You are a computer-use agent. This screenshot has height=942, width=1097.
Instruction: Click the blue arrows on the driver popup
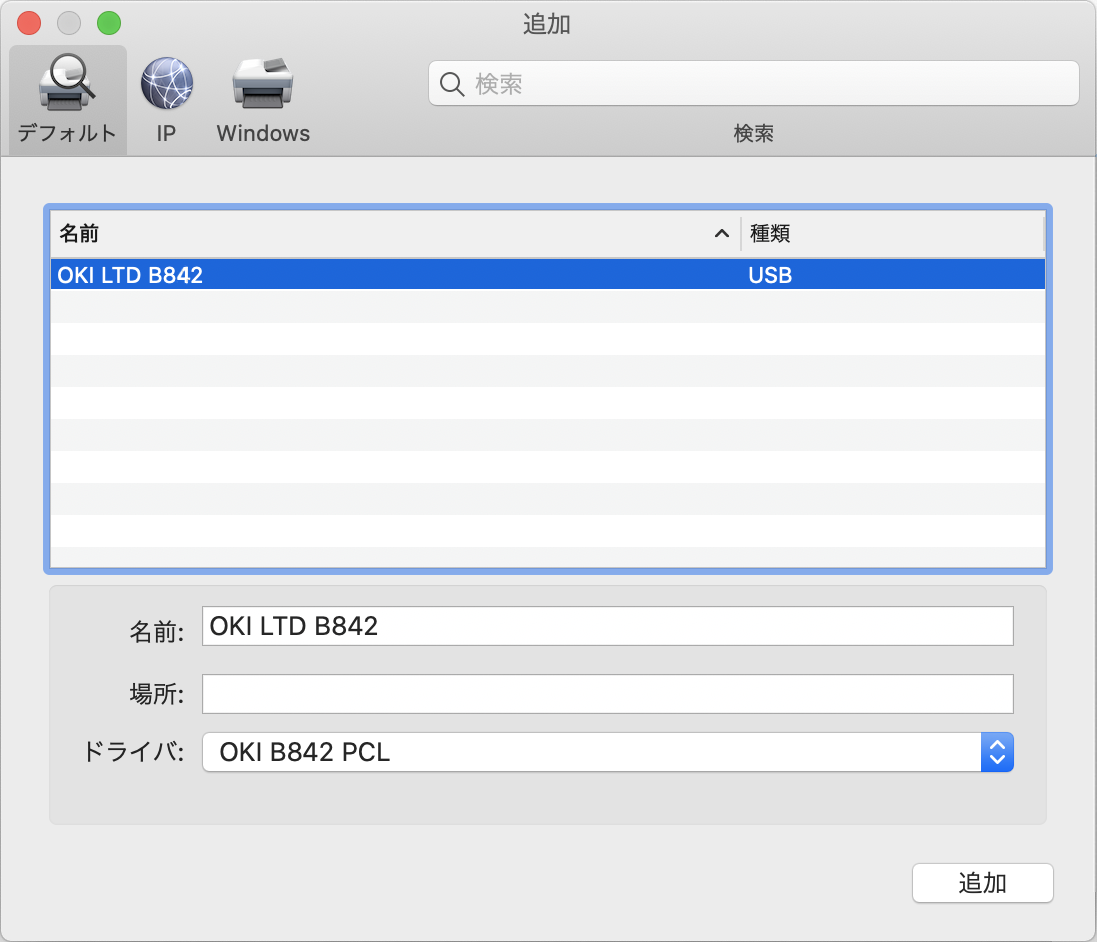coord(997,752)
